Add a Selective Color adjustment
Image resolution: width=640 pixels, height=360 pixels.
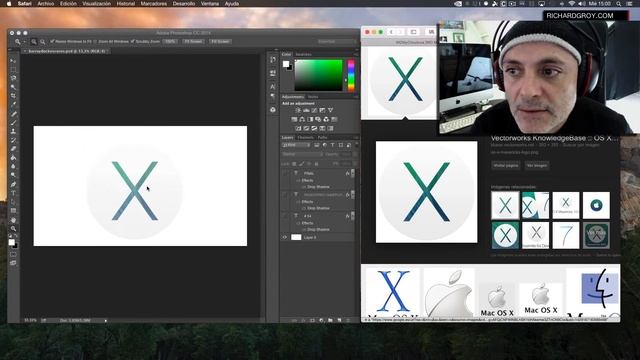coord(322,129)
